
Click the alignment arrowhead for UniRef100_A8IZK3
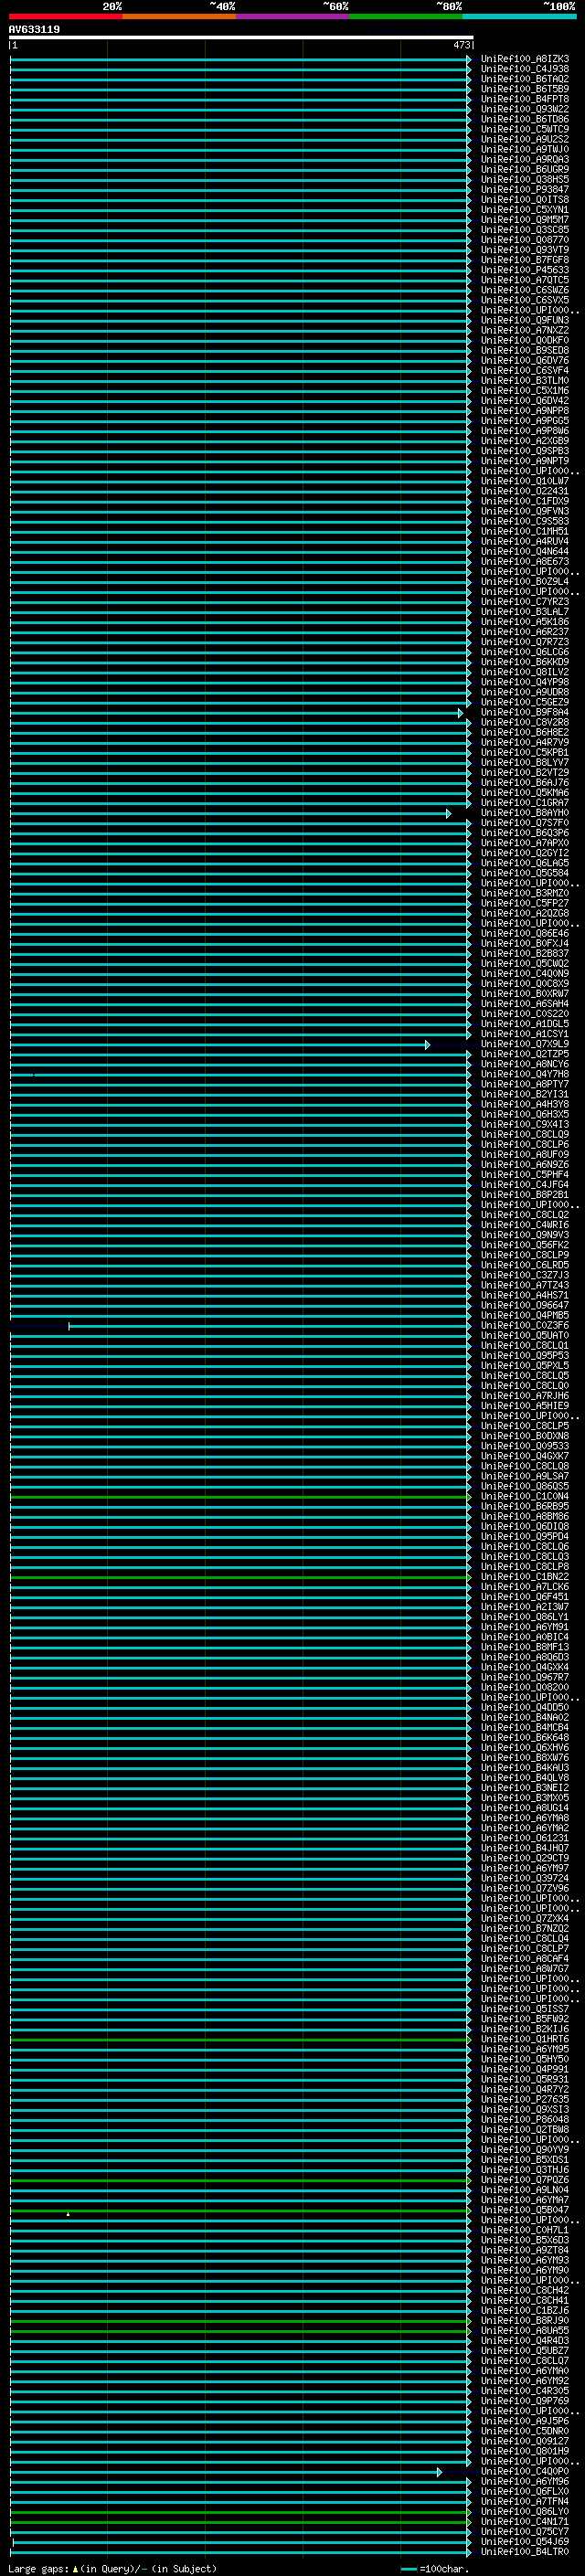point(469,60)
